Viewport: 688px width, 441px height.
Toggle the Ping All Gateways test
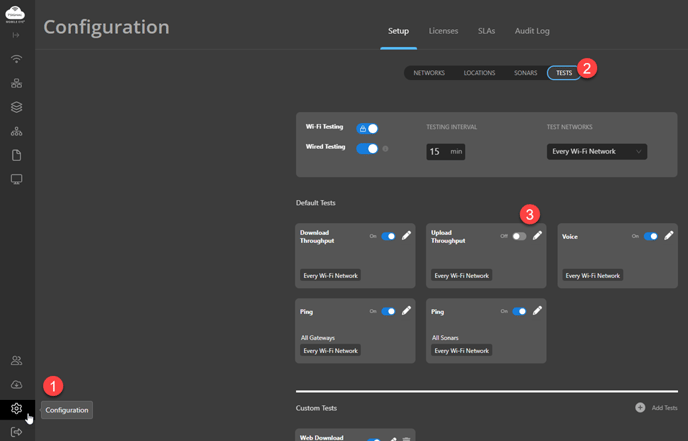click(388, 311)
